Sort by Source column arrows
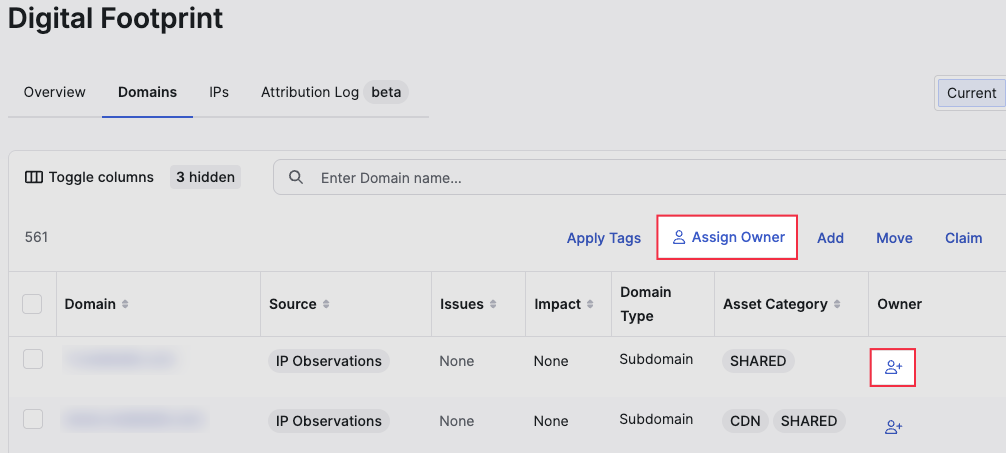The width and height of the screenshot is (1006, 453). (x=326, y=304)
